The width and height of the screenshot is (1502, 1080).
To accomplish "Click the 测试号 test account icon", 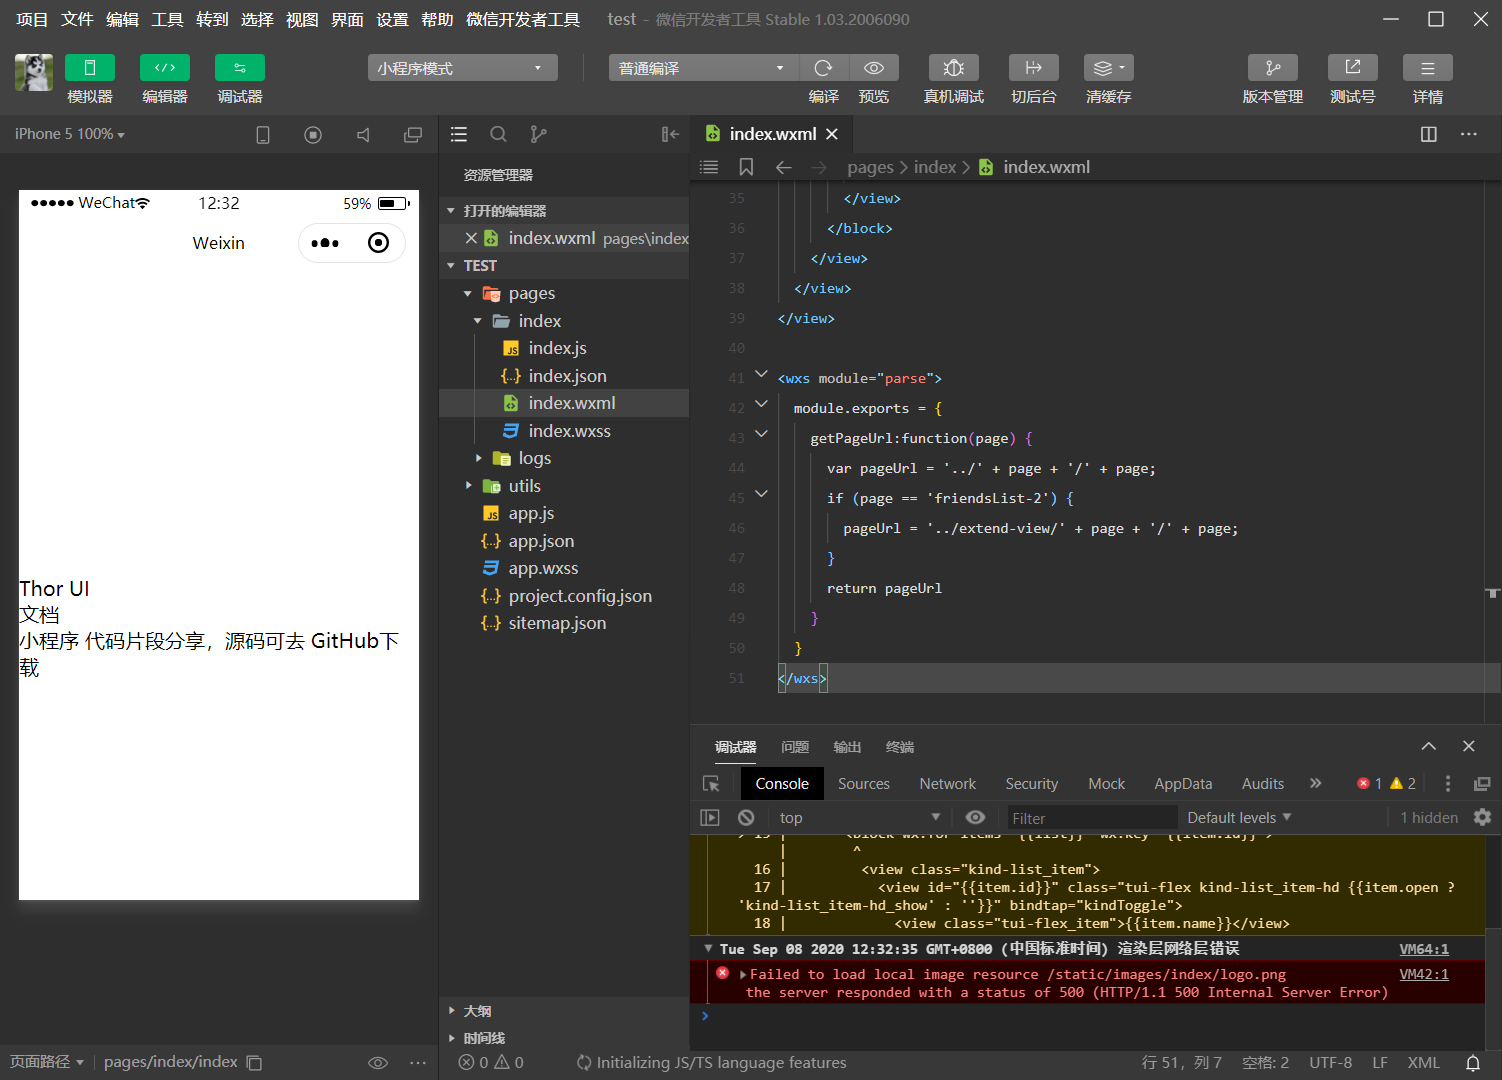I will tap(1353, 68).
